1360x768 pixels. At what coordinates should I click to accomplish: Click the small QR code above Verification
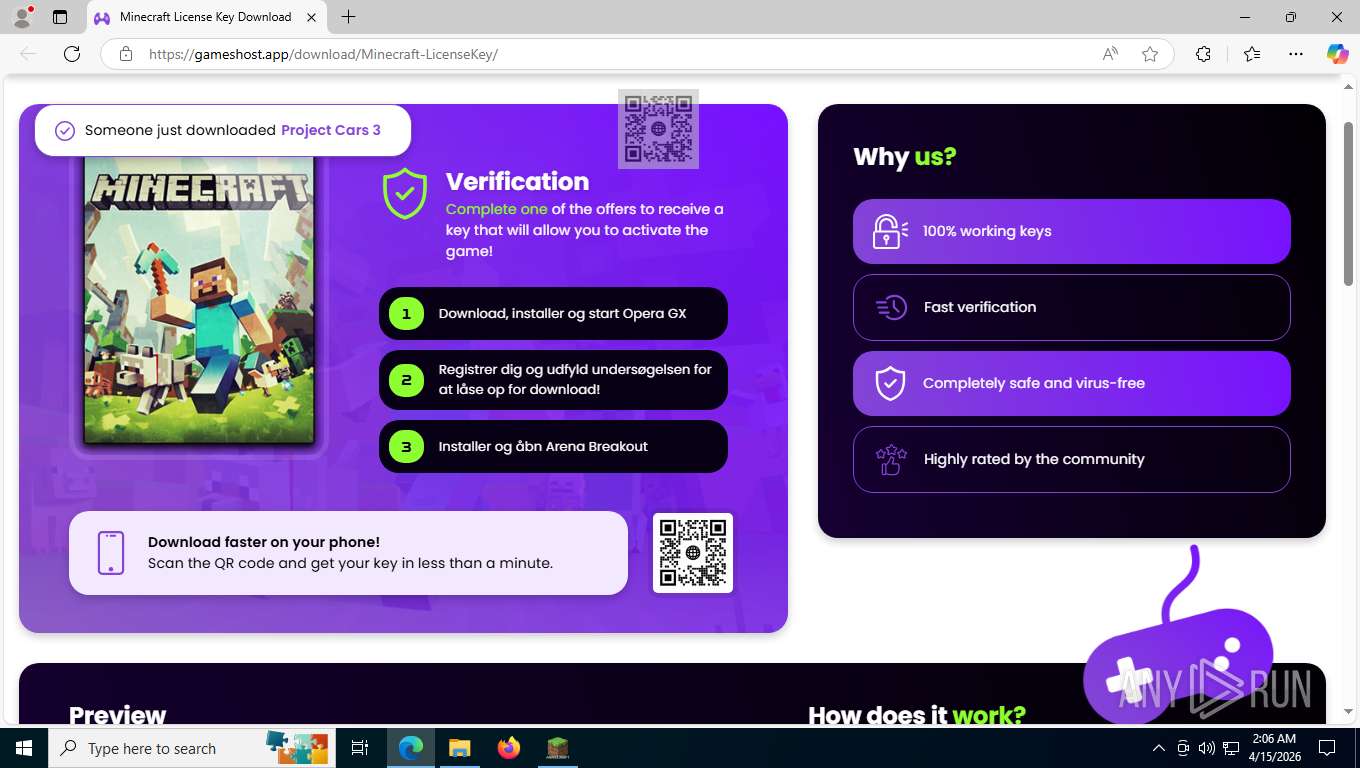(658, 129)
